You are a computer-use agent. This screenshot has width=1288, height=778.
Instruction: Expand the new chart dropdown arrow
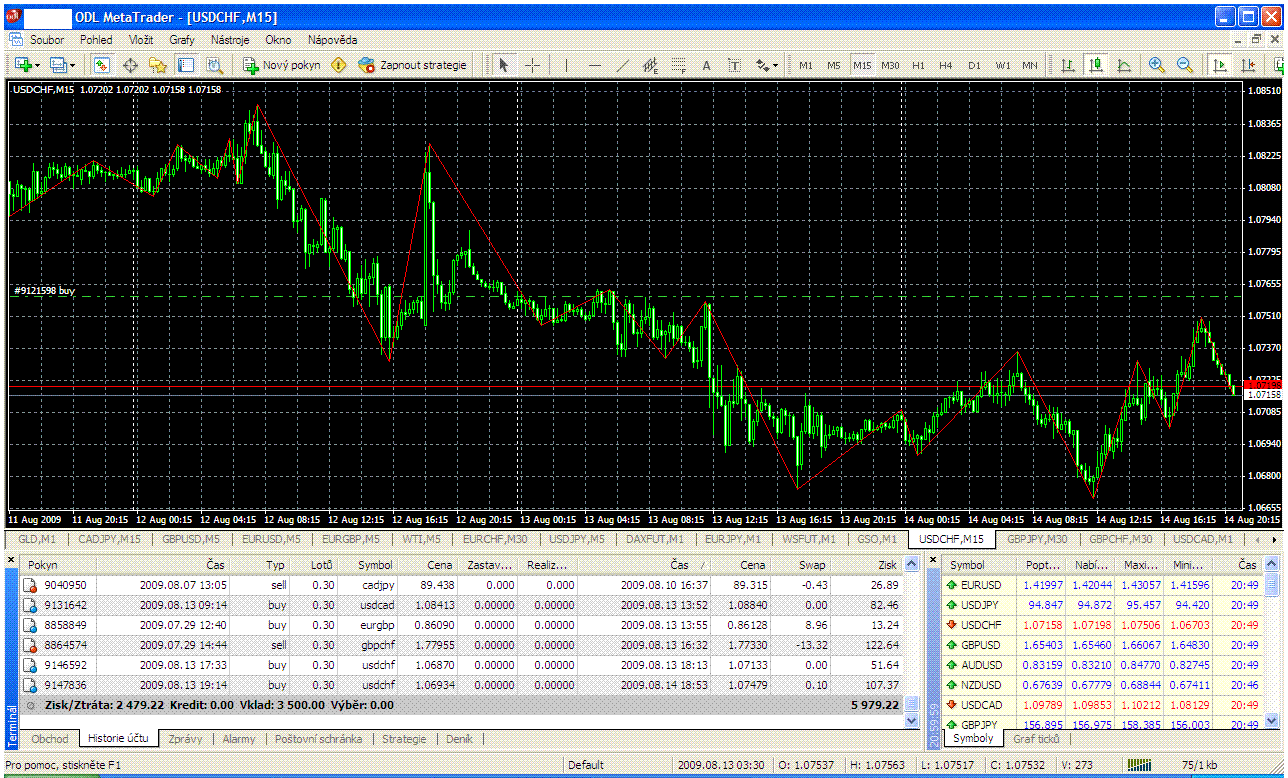pos(38,65)
